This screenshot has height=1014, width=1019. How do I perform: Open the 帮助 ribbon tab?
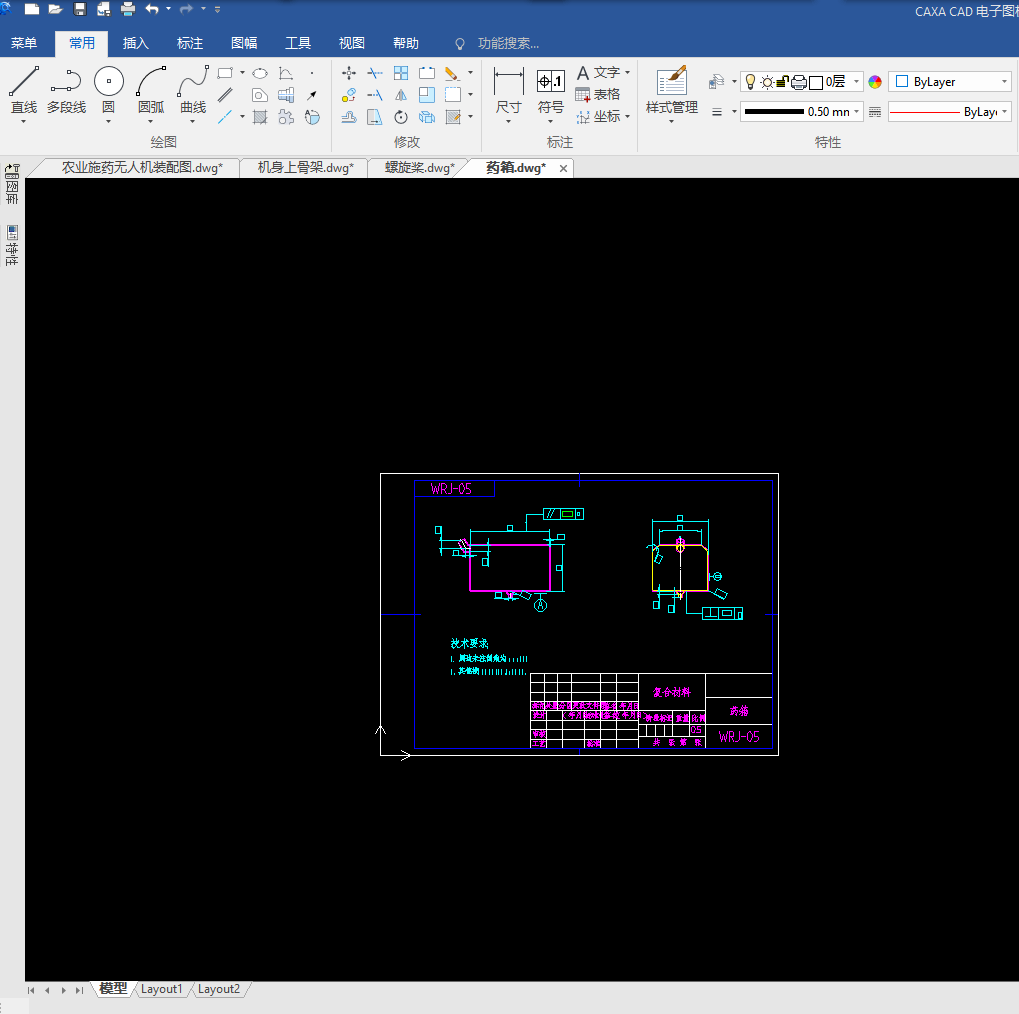(406, 43)
